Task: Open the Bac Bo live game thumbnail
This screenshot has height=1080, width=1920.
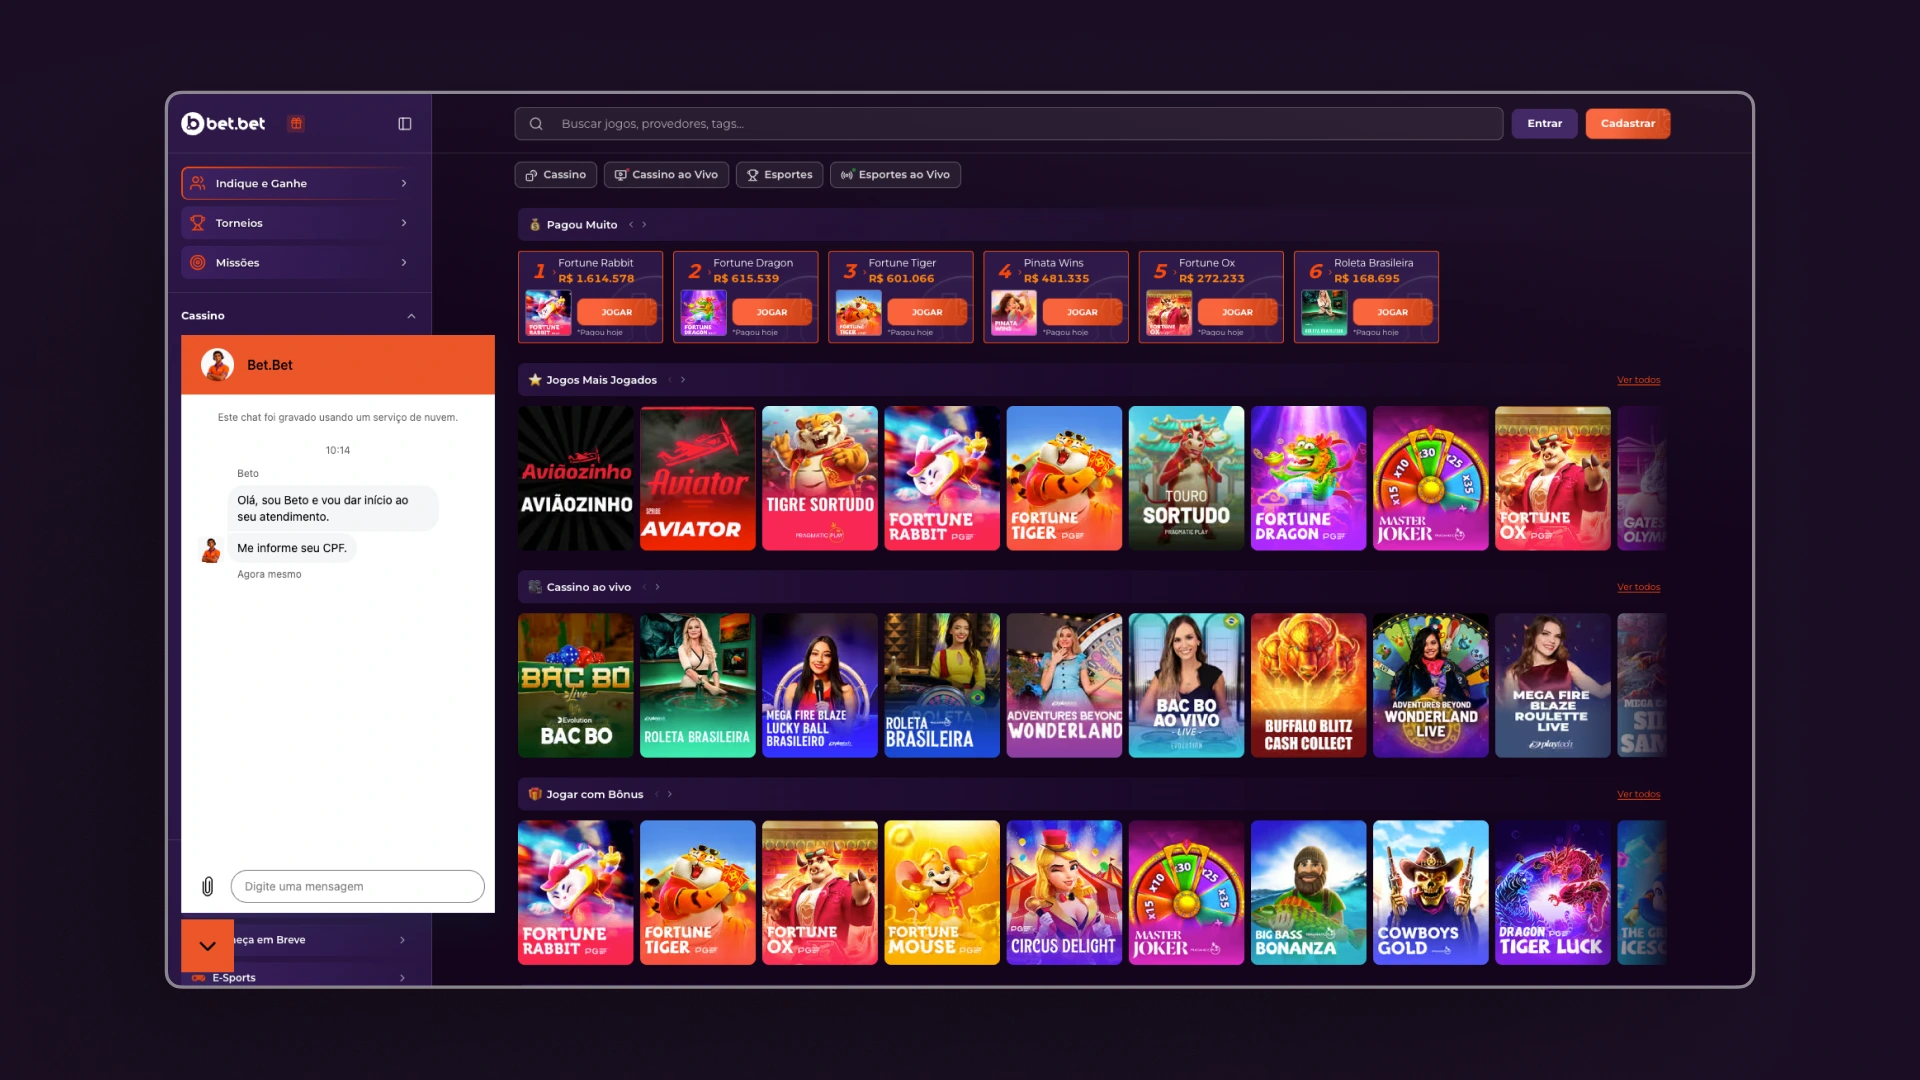Action: (x=576, y=685)
